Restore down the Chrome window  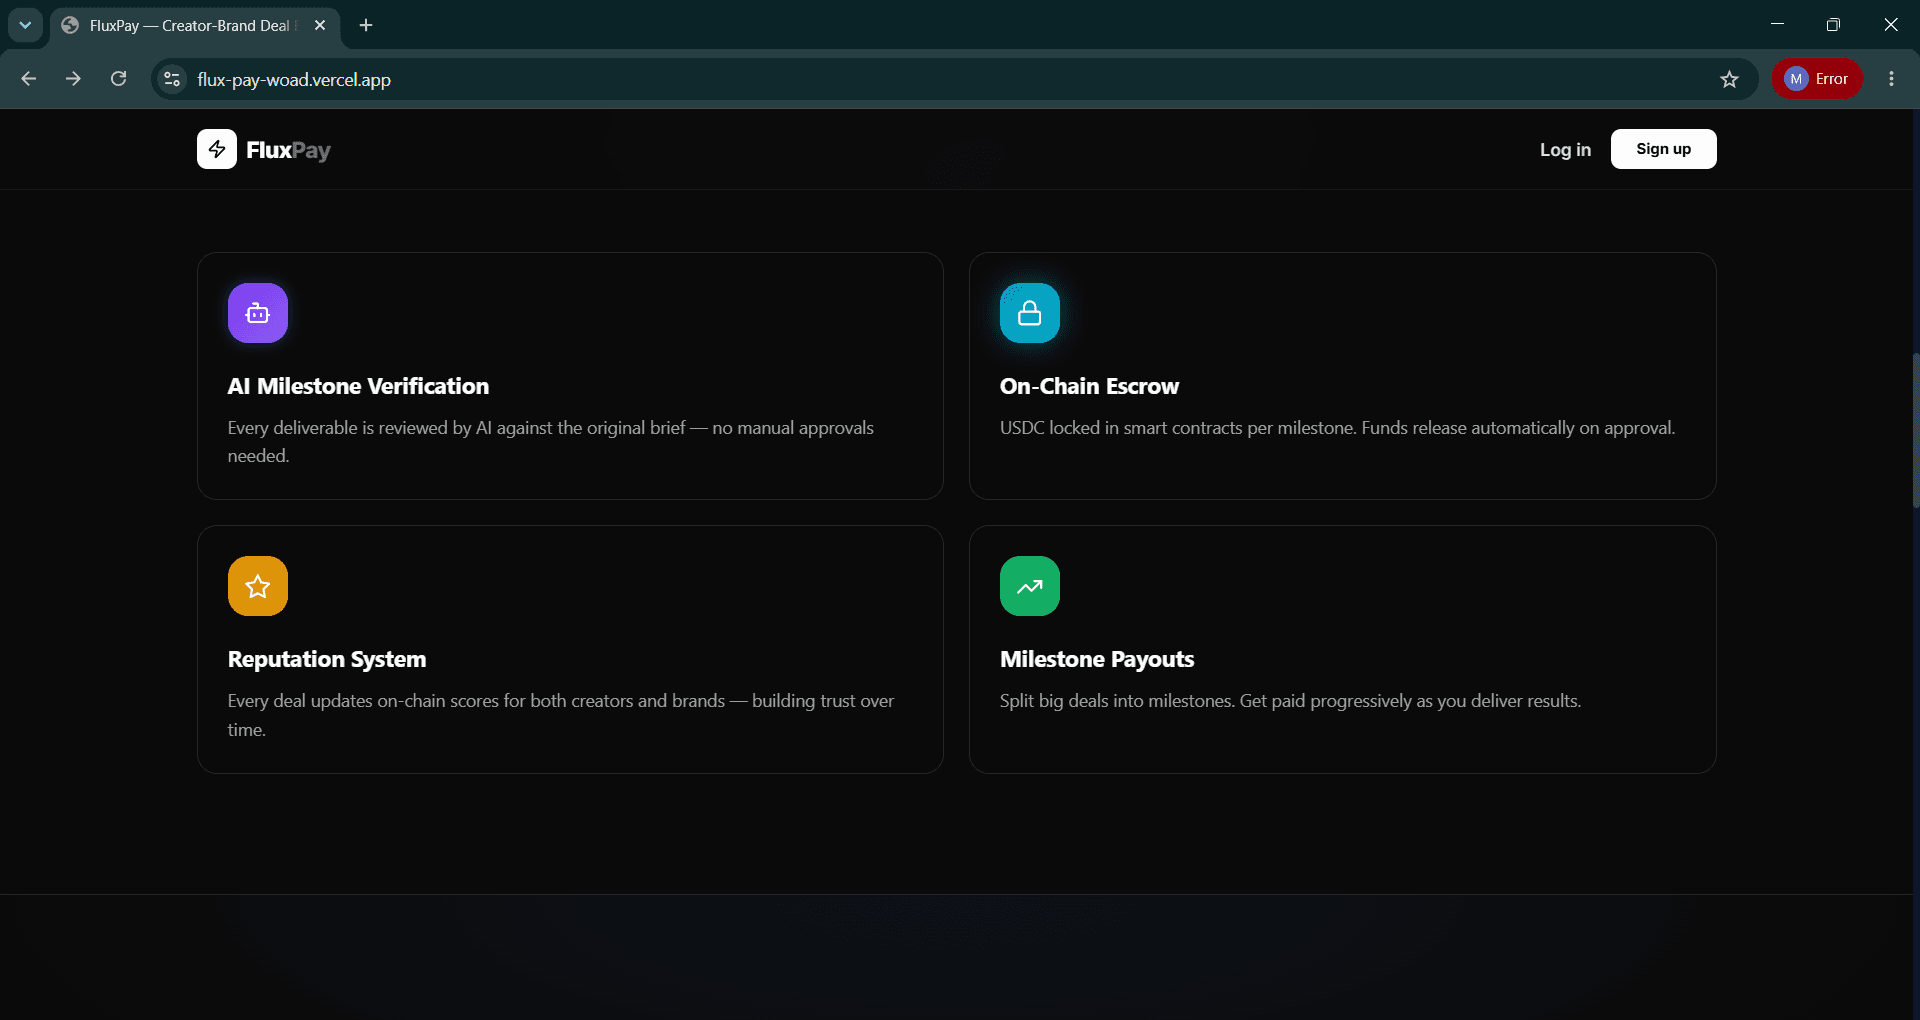tap(1833, 25)
